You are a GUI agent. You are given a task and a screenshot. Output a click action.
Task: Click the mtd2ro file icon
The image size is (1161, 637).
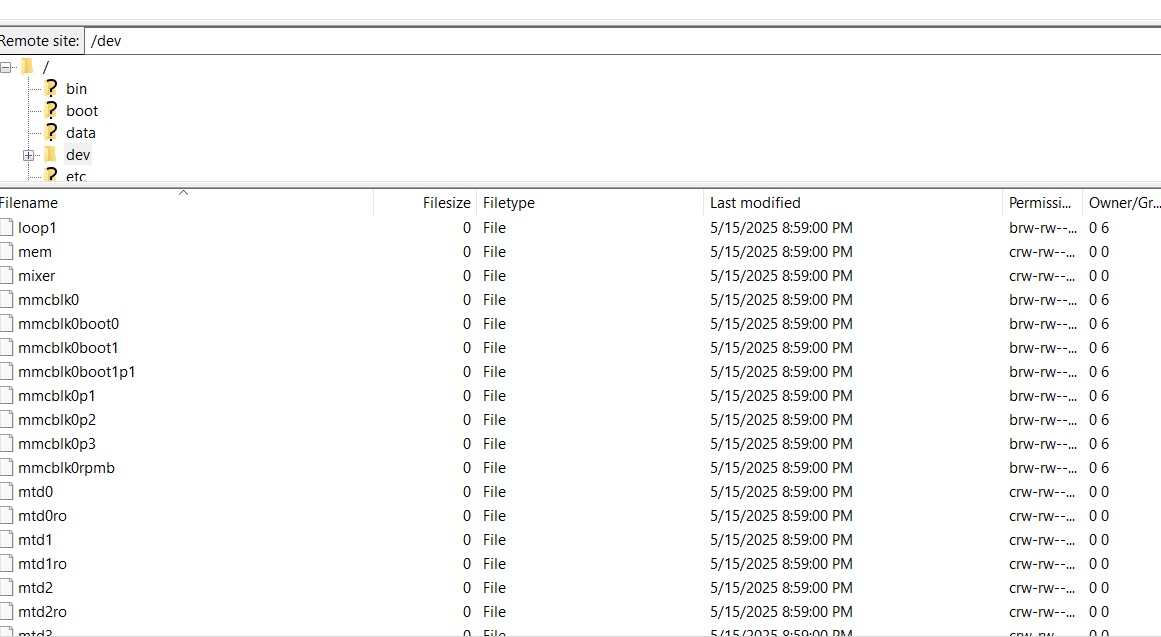tap(7, 612)
